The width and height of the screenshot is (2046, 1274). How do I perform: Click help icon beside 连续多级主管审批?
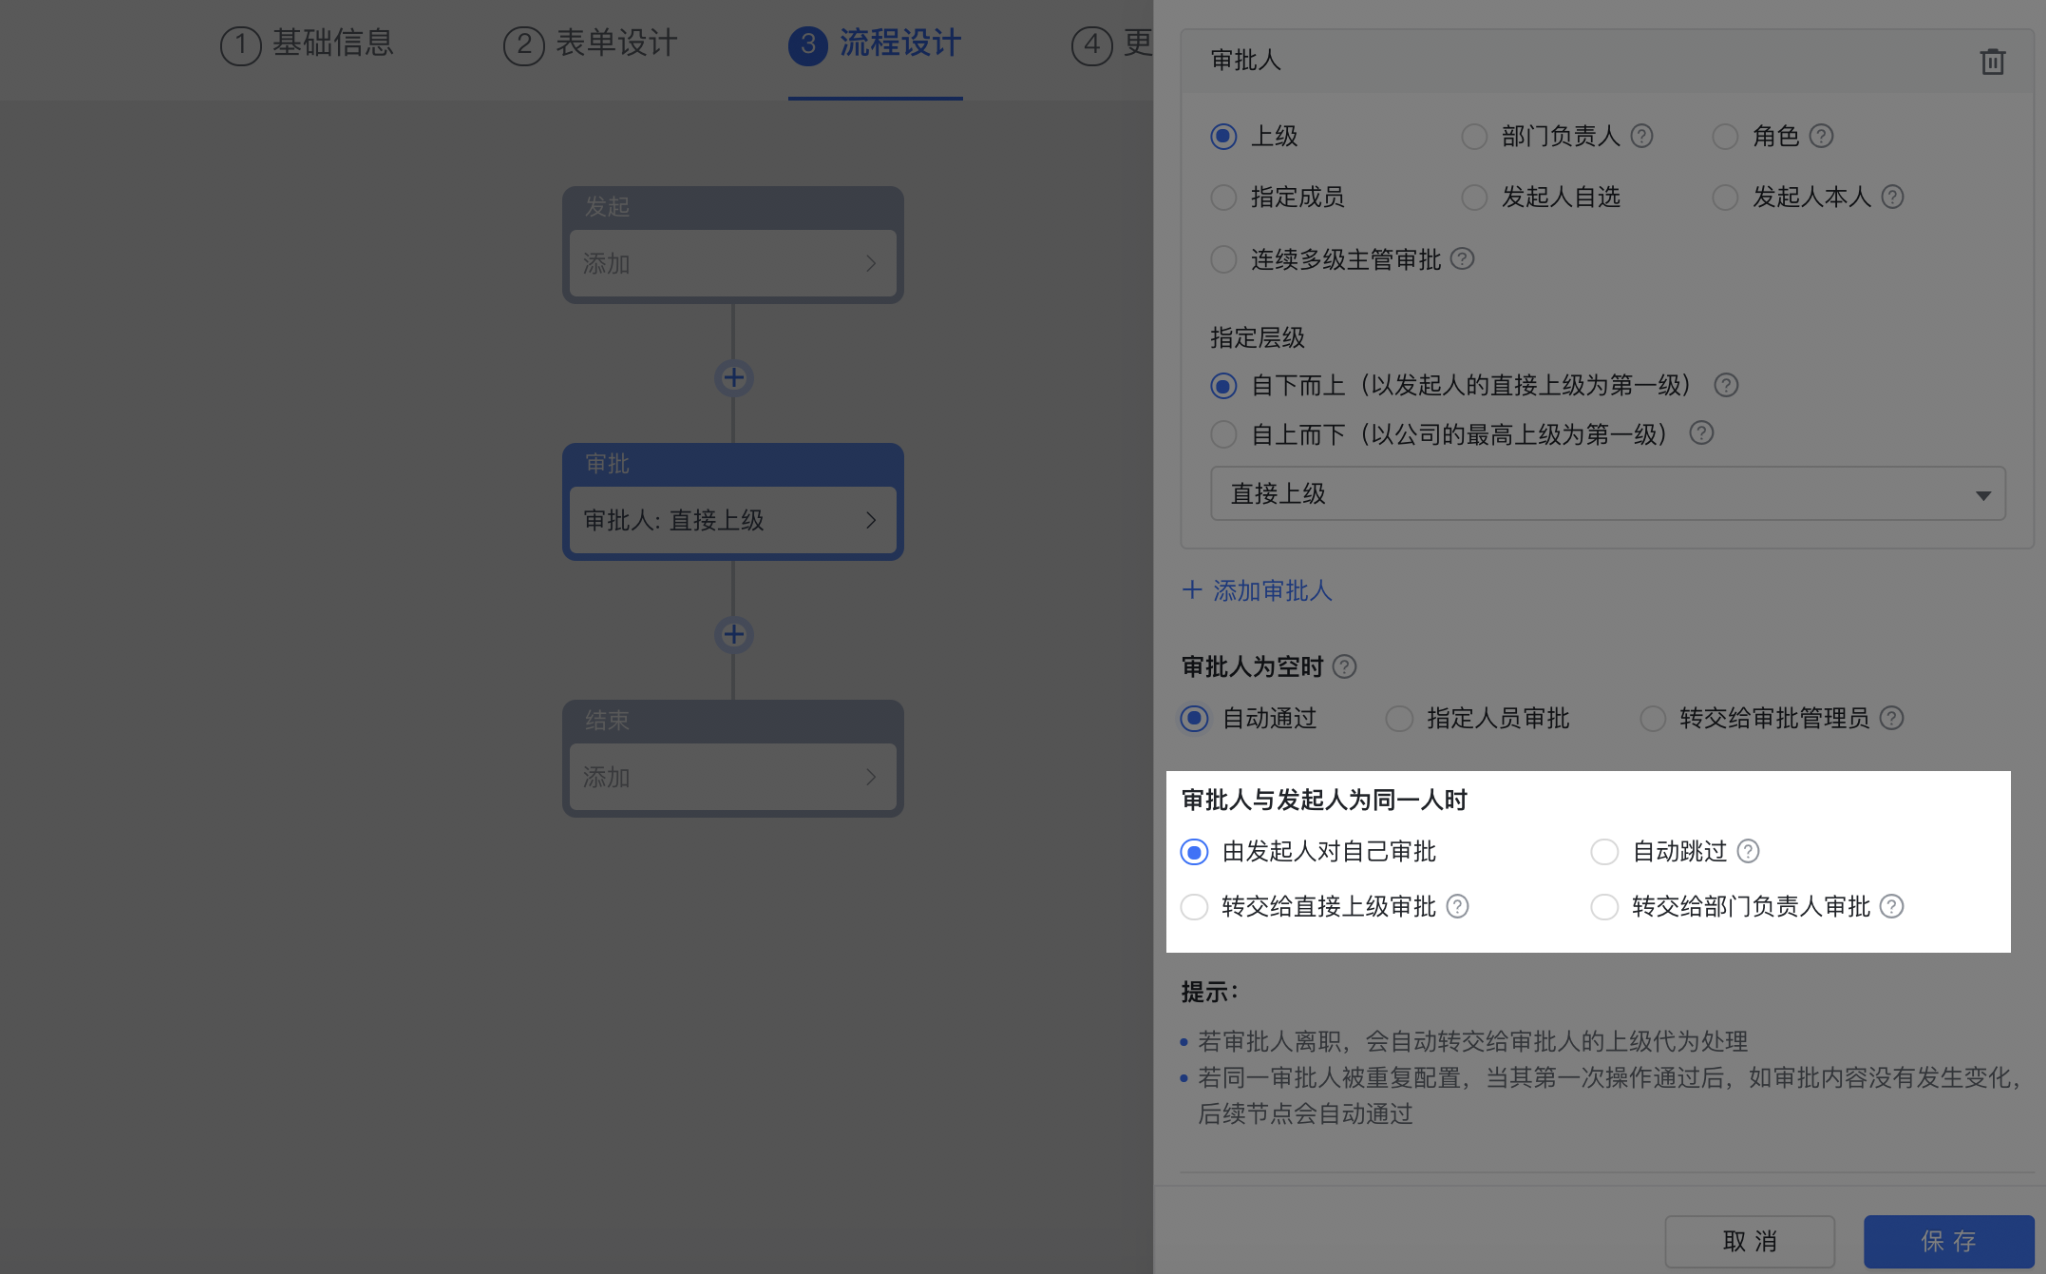(x=1462, y=259)
